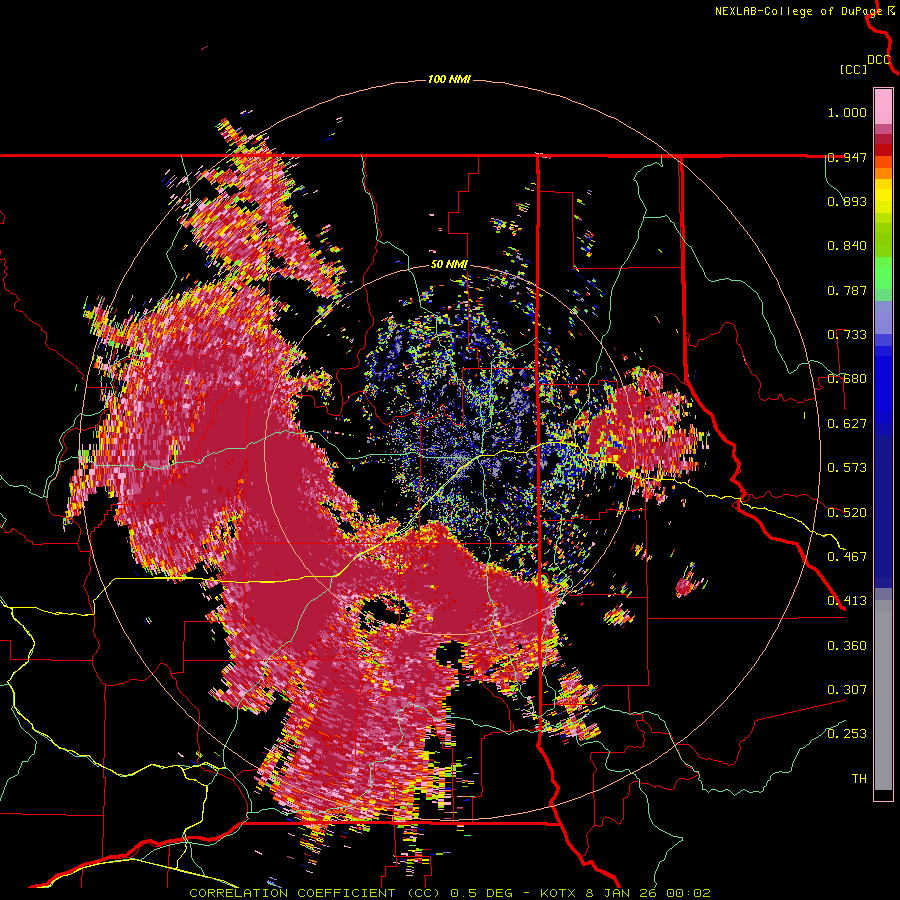The width and height of the screenshot is (900, 900).
Task: Click the 0.680 color scale value
Action: [x=847, y=379]
